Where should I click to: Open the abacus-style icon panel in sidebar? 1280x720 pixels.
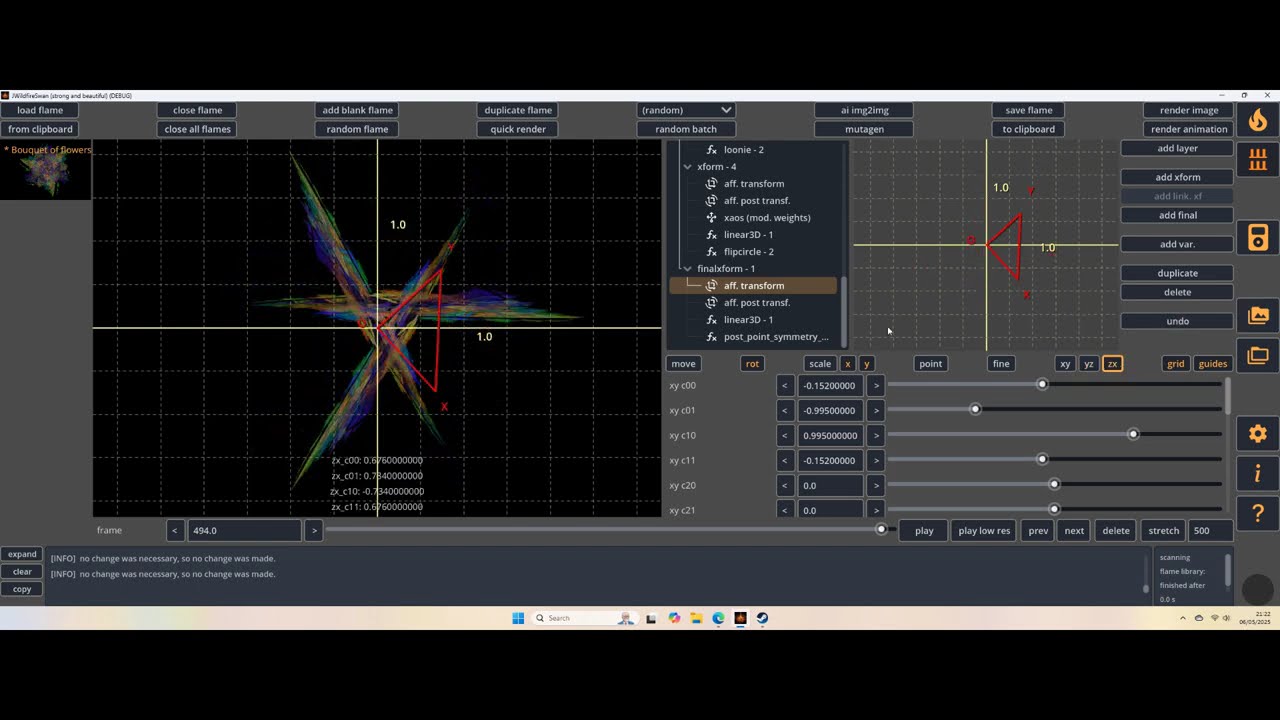(1258, 159)
